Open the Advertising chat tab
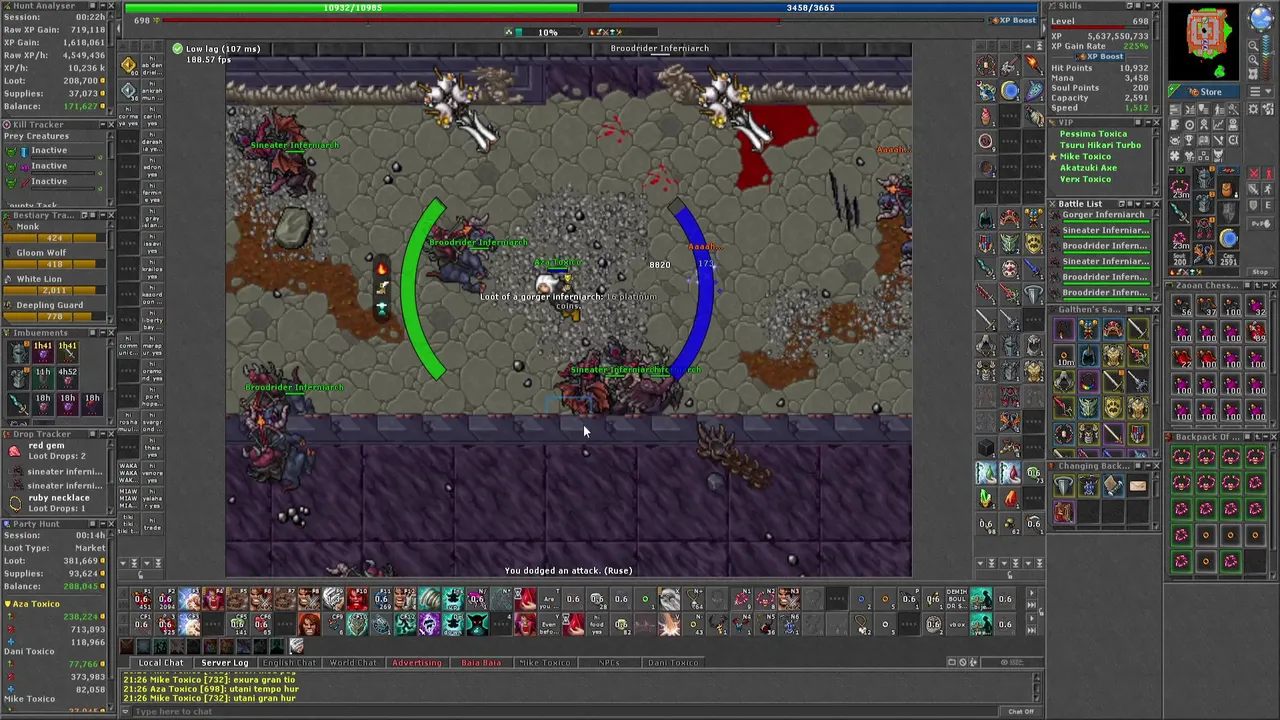The width and height of the screenshot is (1280, 720). 416,662
